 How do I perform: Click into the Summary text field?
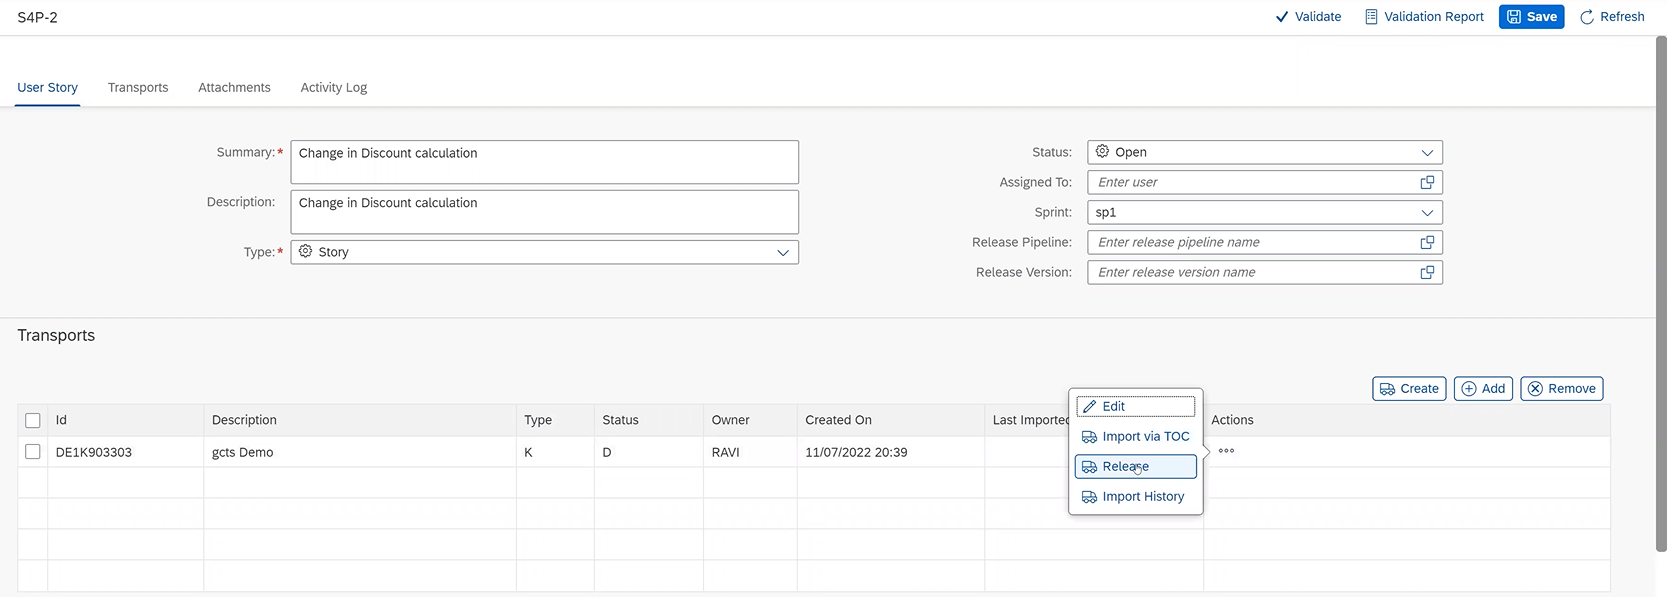[544, 162]
